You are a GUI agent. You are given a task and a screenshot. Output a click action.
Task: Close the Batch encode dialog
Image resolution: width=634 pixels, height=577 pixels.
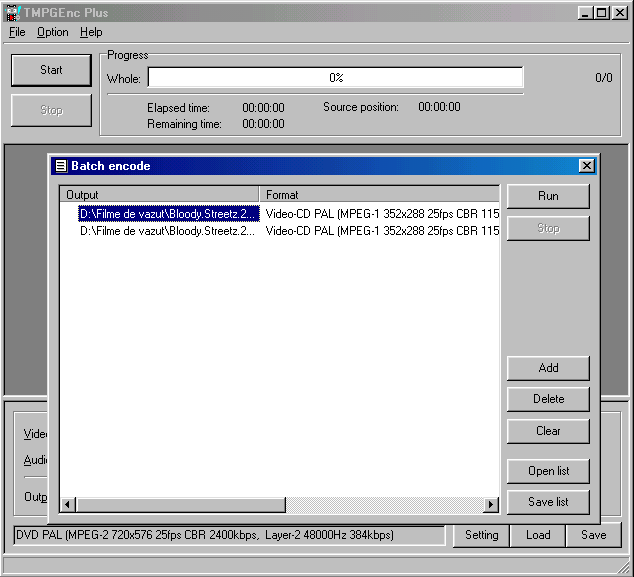coord(586,166)
